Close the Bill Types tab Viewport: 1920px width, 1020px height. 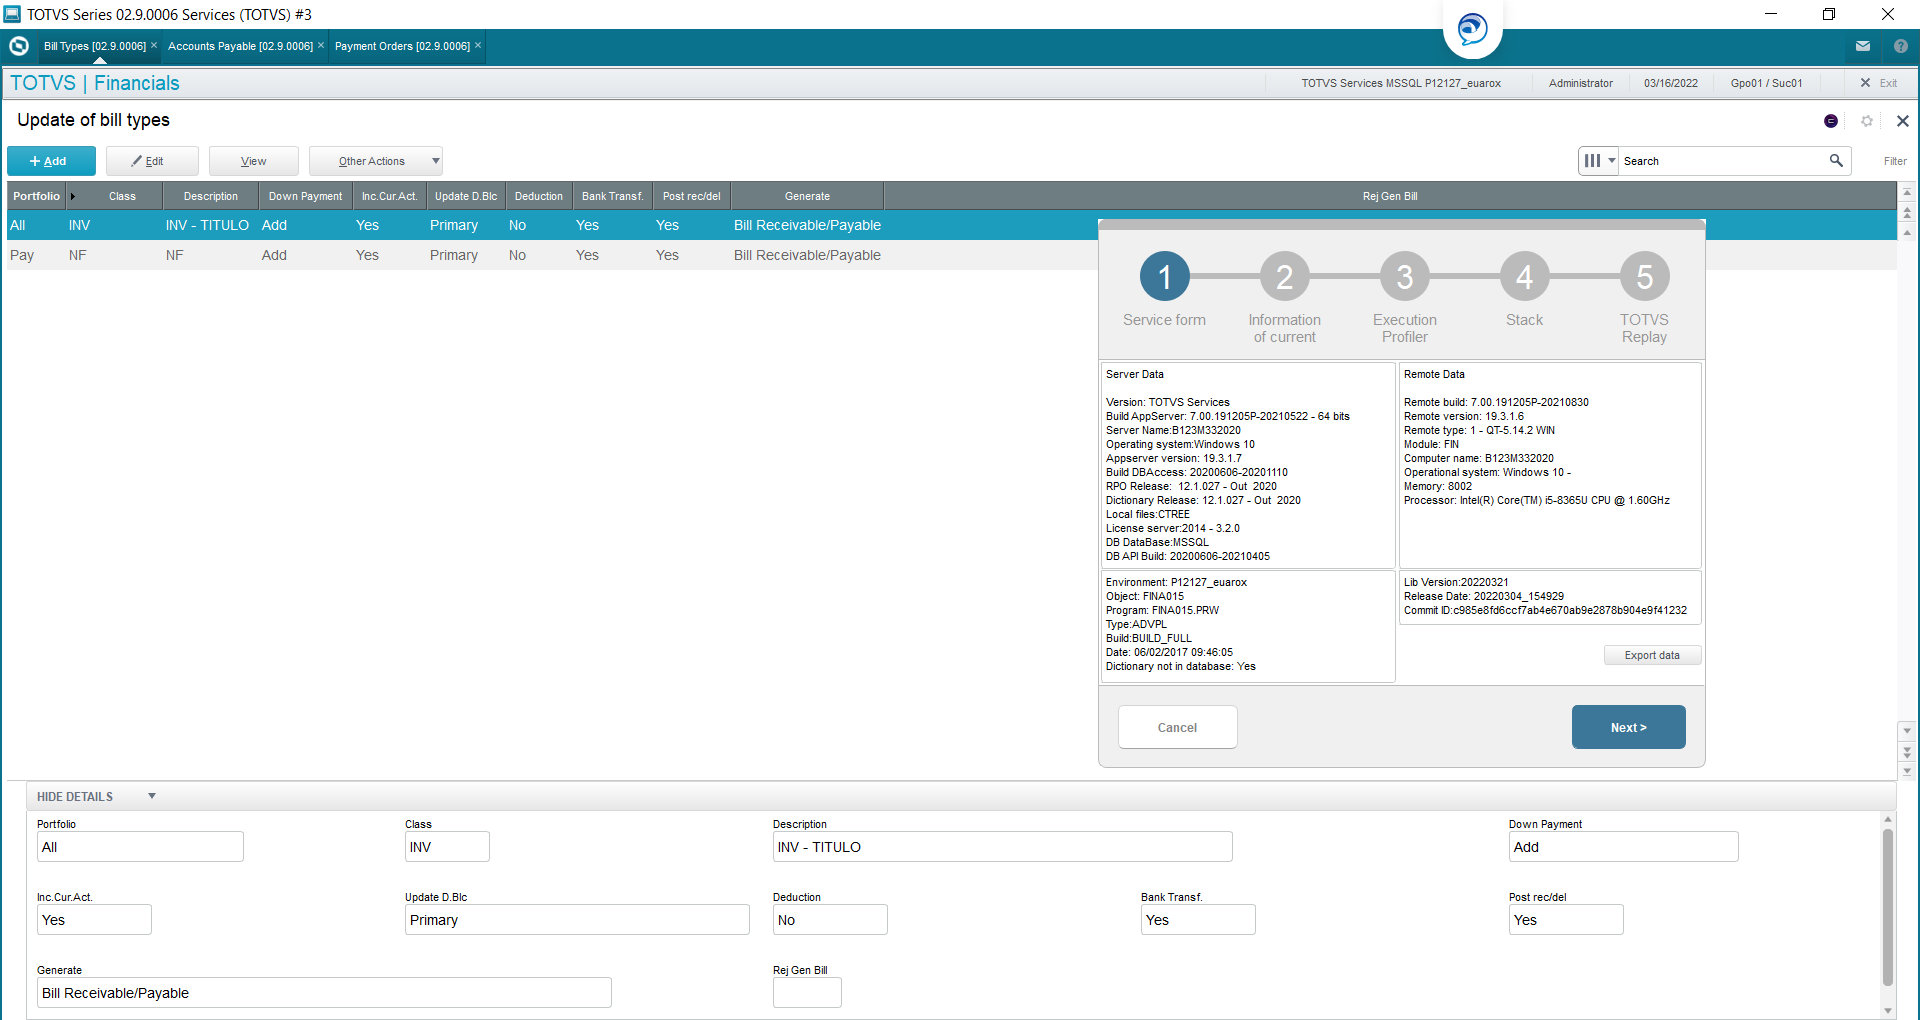click(154, 46)
